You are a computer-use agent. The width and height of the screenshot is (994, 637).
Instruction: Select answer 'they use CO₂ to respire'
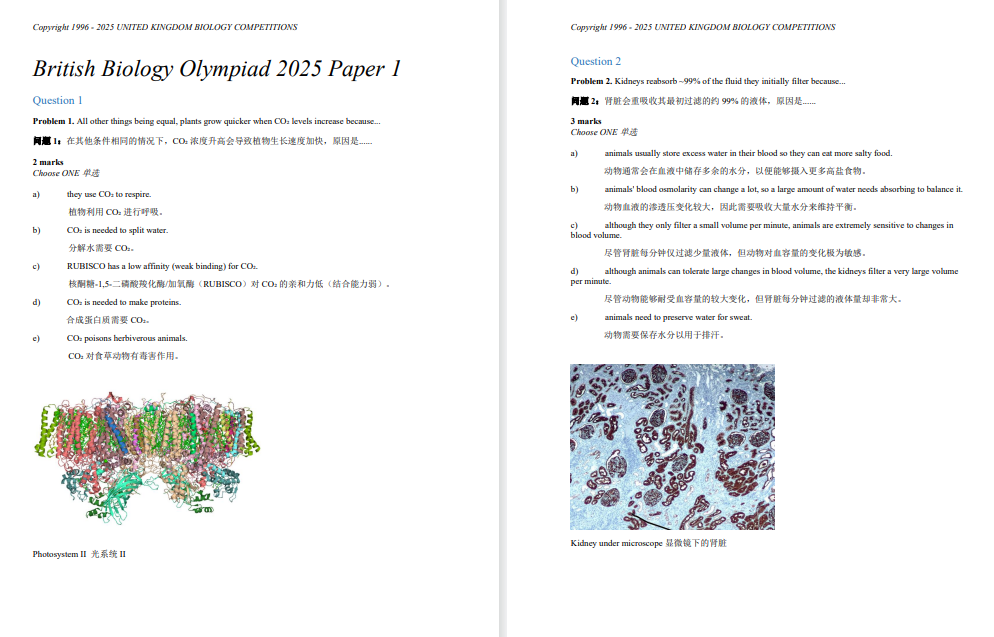tap(109, 194)
